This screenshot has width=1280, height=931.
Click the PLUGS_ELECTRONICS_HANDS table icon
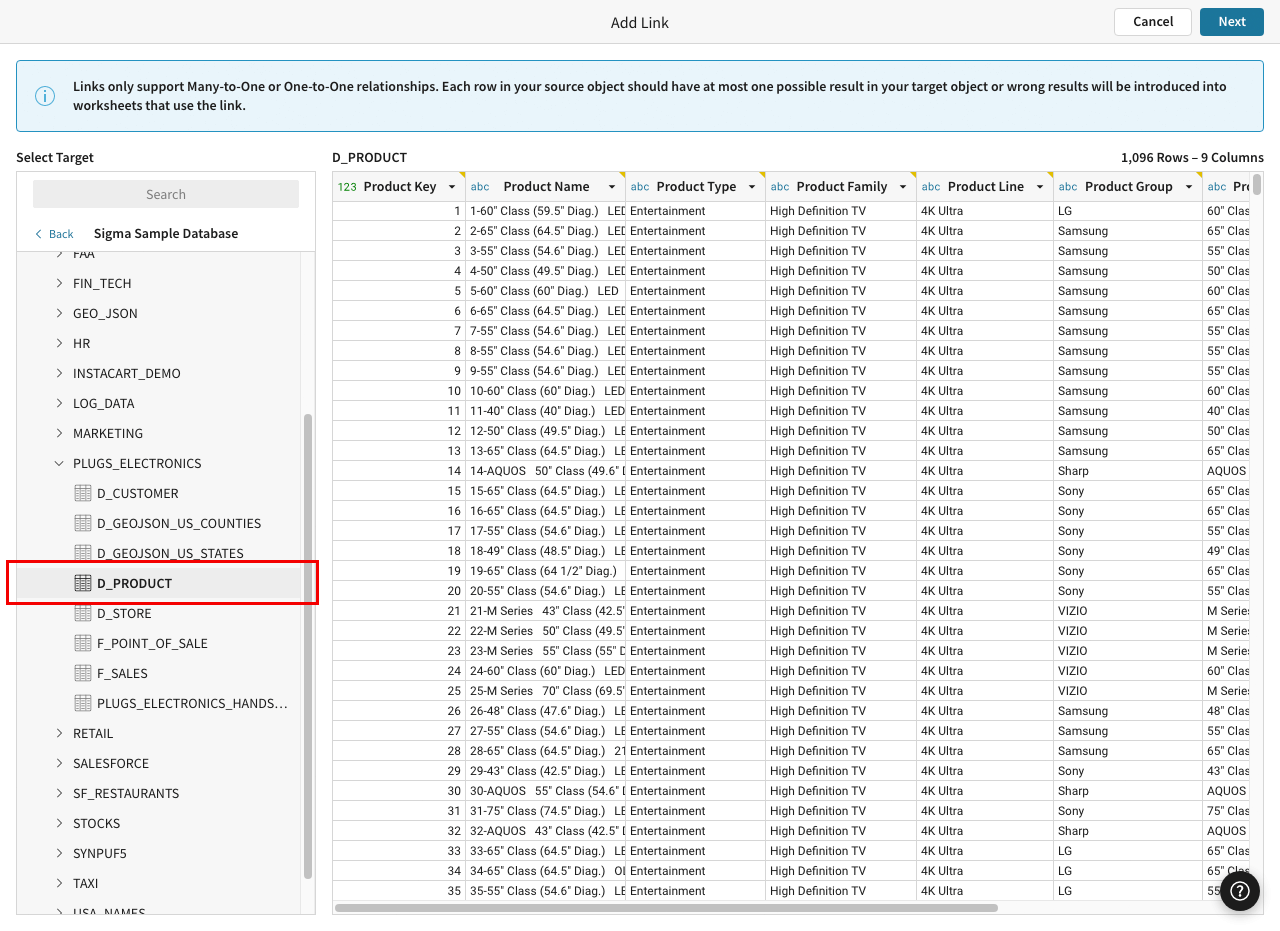click(83, 703)
